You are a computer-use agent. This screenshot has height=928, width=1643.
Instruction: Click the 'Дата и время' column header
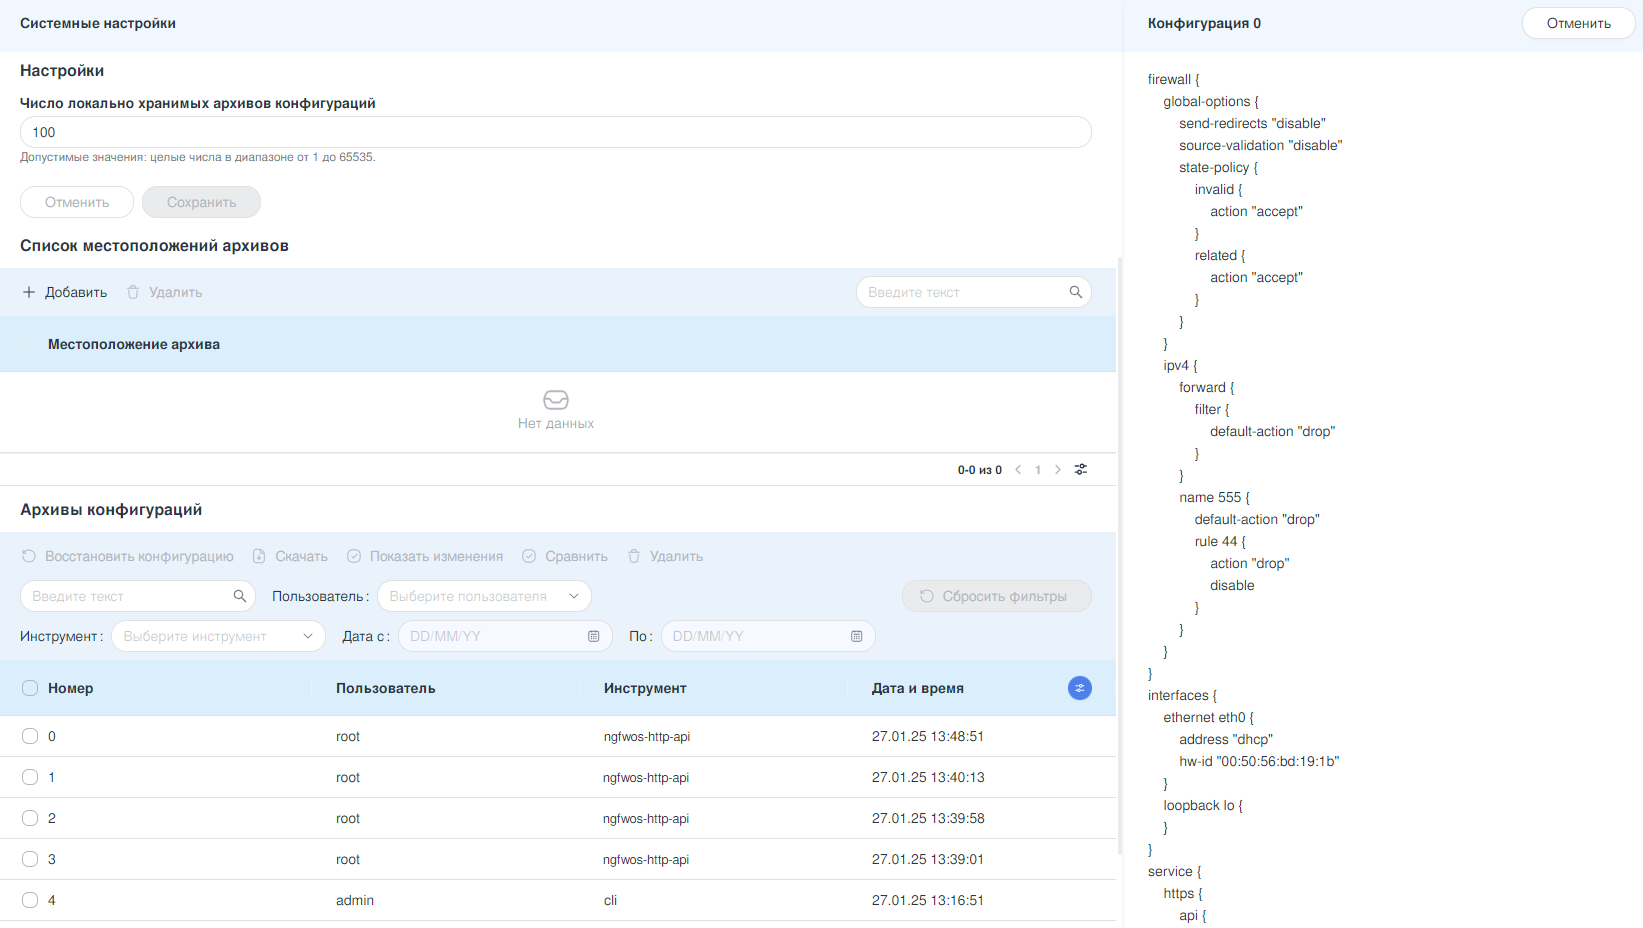click(x=918, y=688)
